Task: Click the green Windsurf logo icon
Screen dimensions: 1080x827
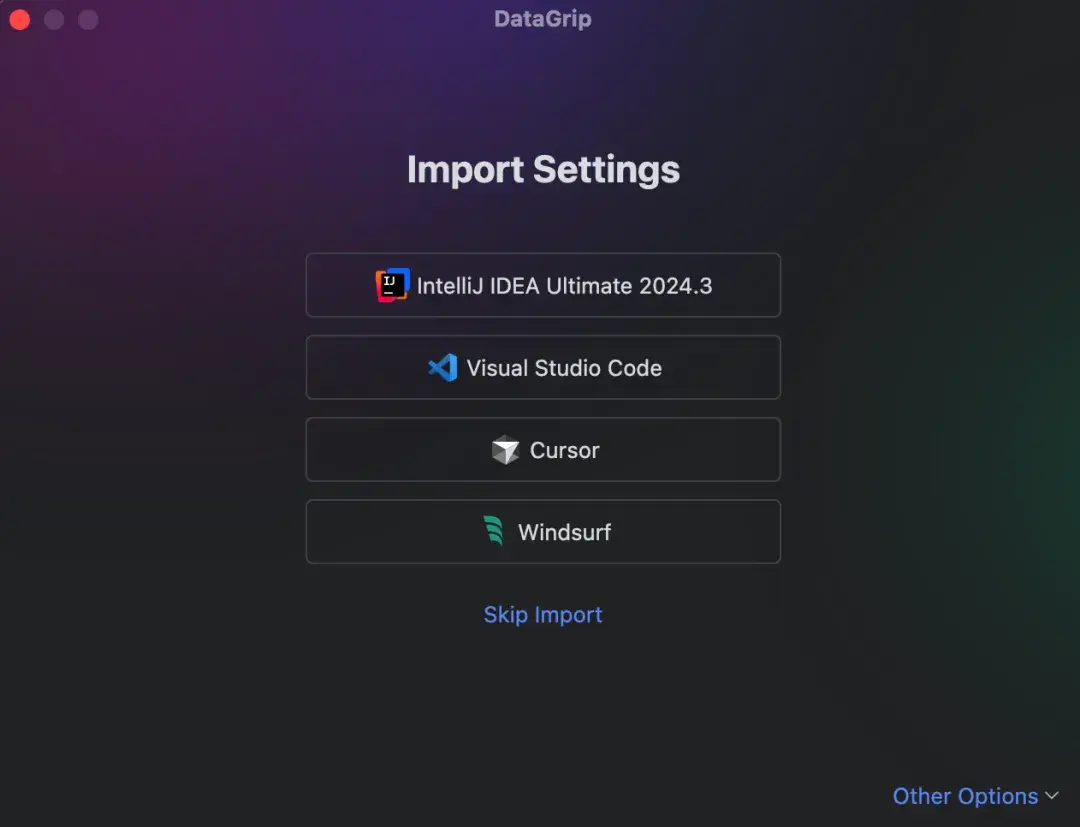Action: pyautogui.click(x=494, y=531)
